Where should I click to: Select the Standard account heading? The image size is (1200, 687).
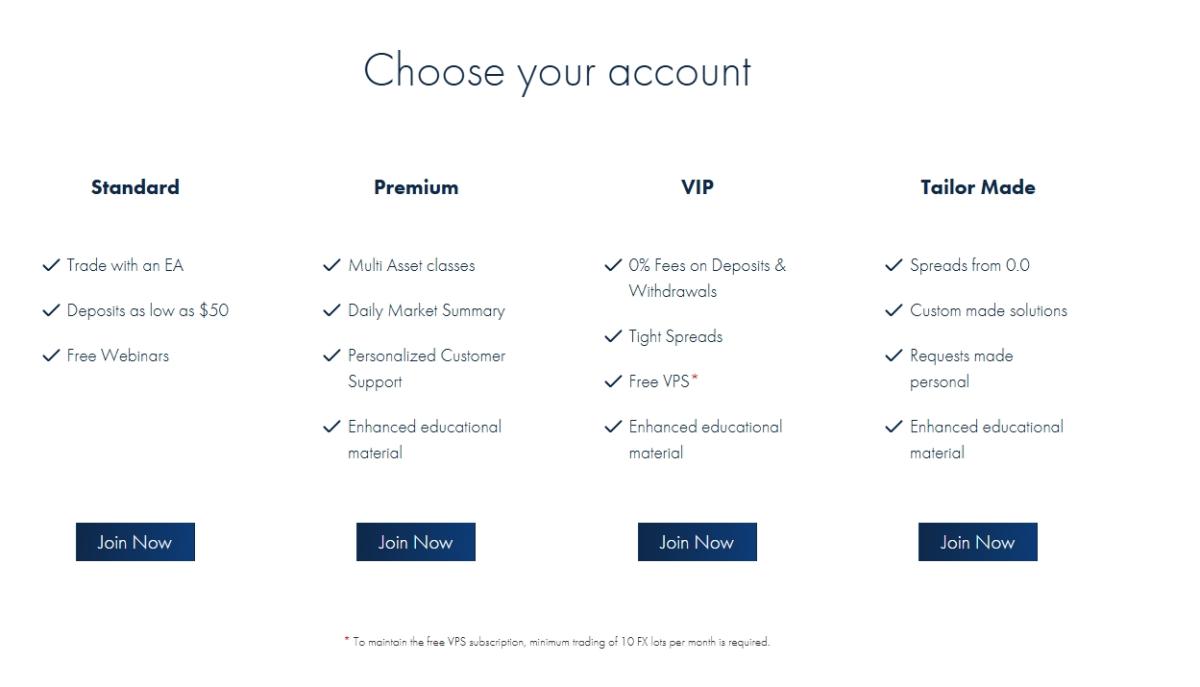pos(135,187)
